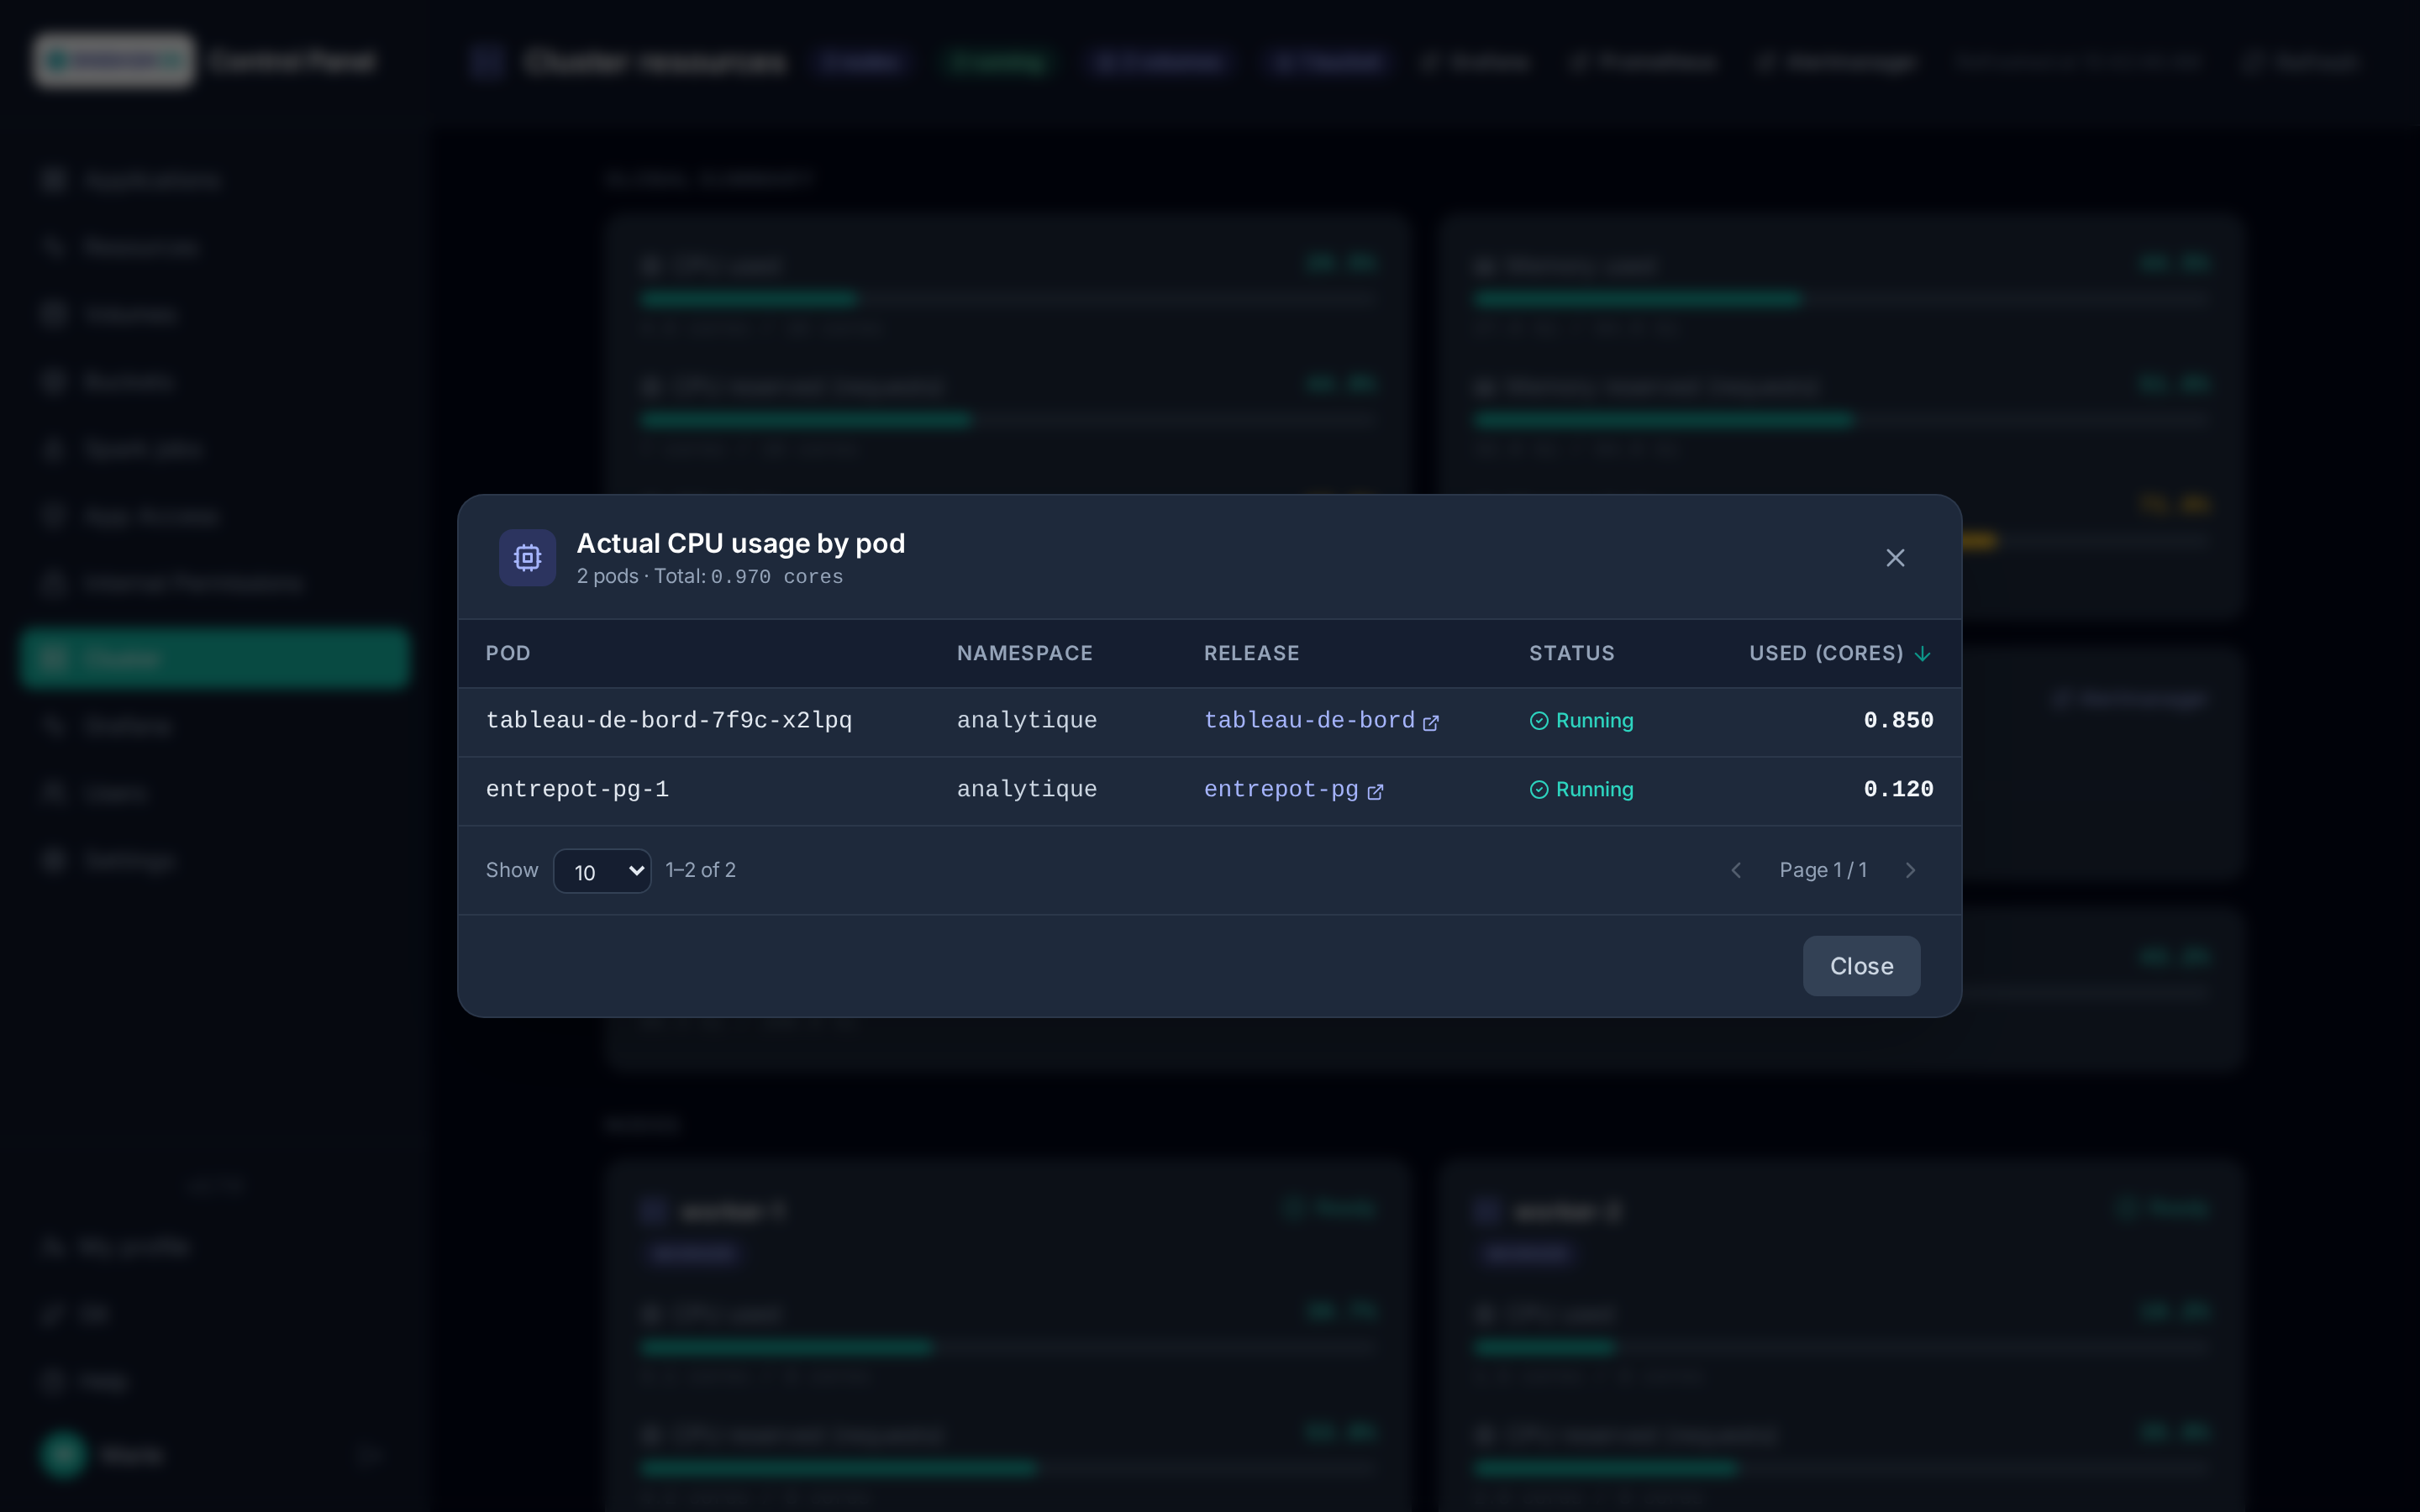Go to the previous page with the left chevron
Viewport: 2420px width, 1512px height.
coord(1736,870)
